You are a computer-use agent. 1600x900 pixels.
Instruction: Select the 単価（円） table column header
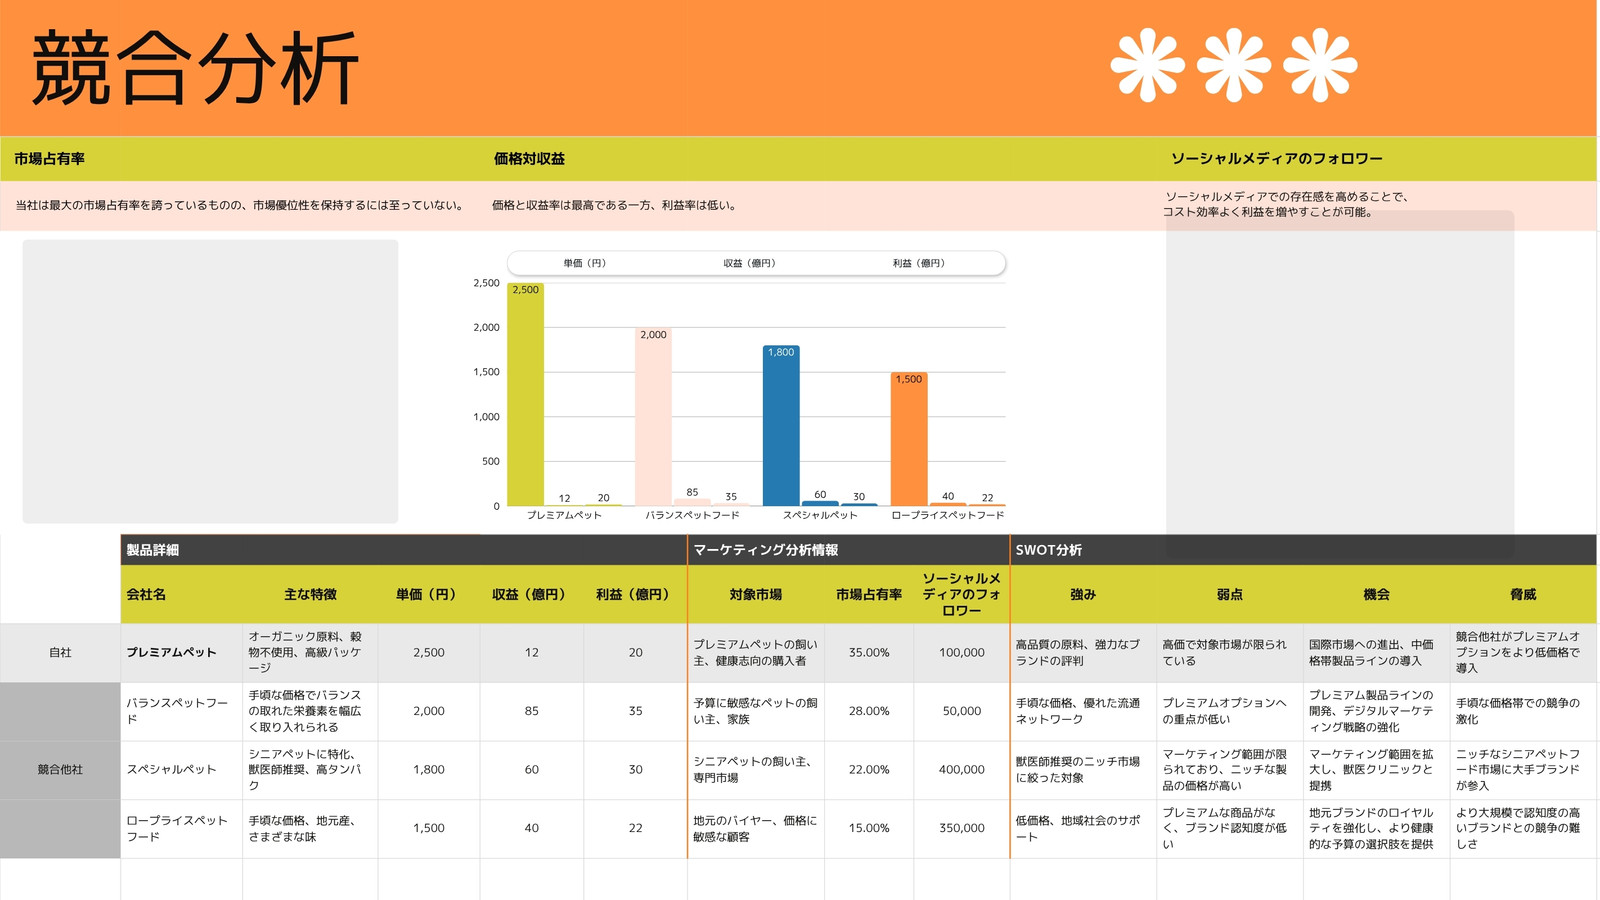click(x=428, y=594)
